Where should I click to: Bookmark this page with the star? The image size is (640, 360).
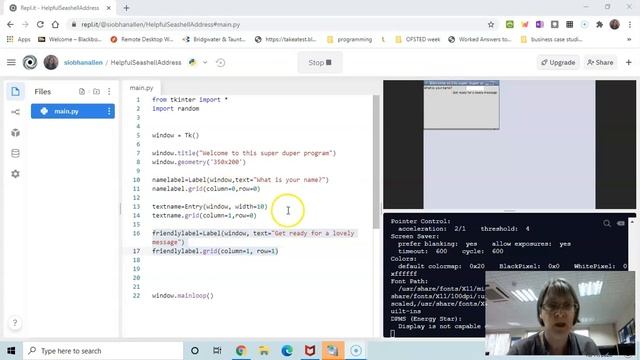[x=491, y=24]
